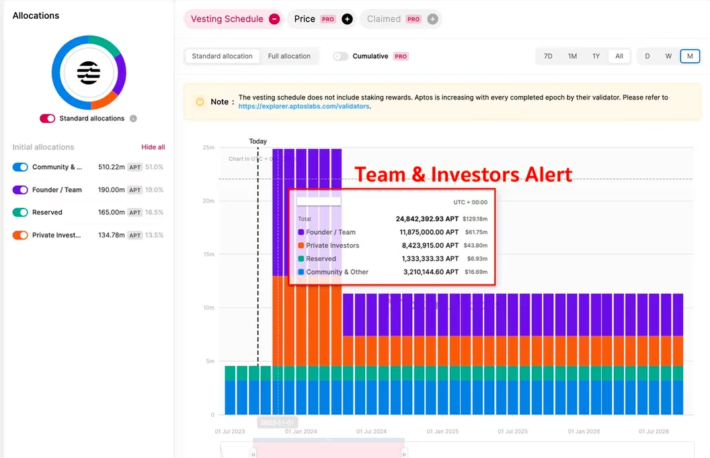Image resolution: width=710 pixels, height=458 pixels.
Task: Click the Allocations panel title
Action: pyautogui.click(x=36, y=16)
